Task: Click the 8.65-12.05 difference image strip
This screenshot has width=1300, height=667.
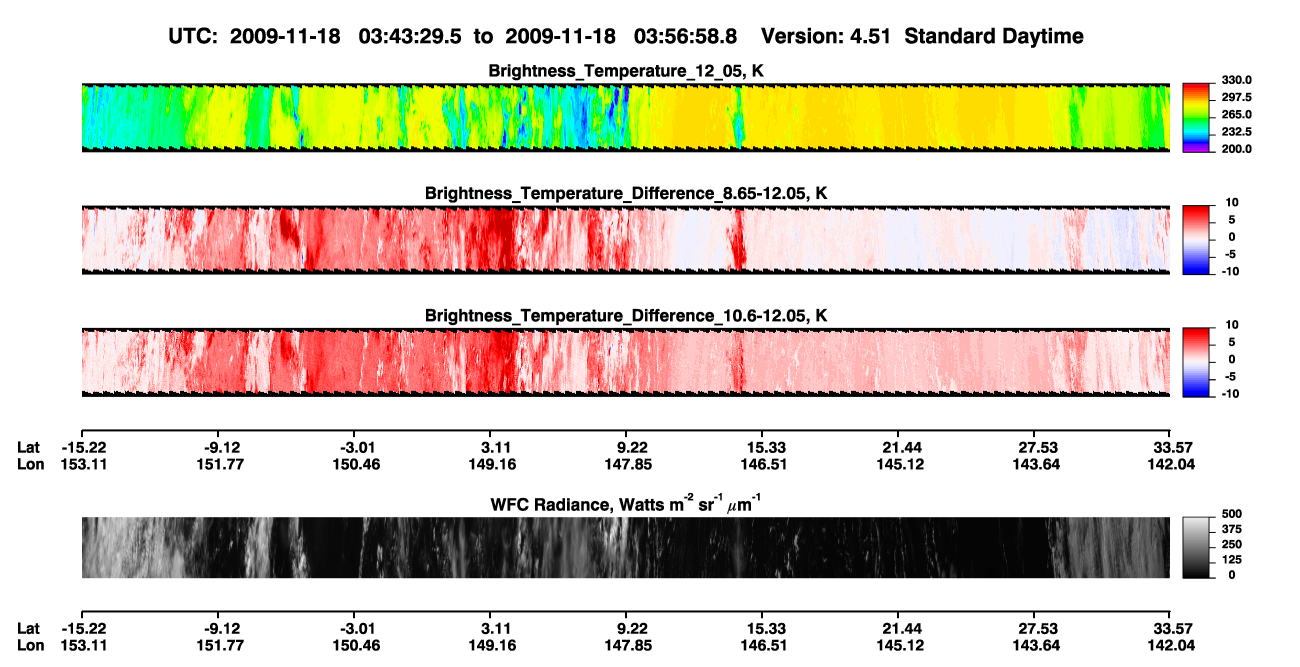Action: click(625, 239)
